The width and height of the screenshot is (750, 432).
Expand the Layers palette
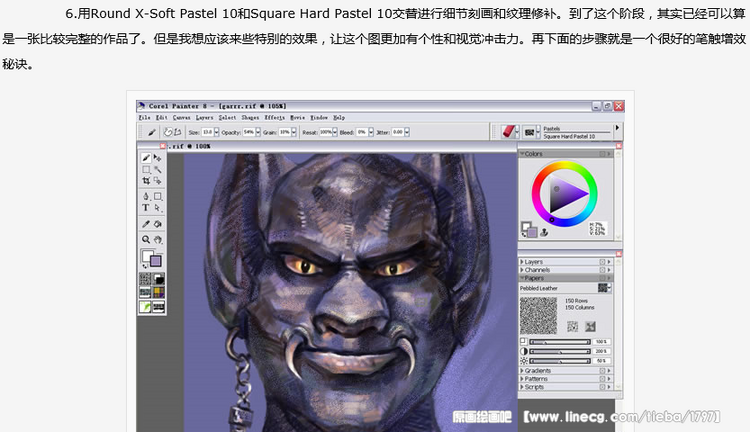click(x=522, y=262)
